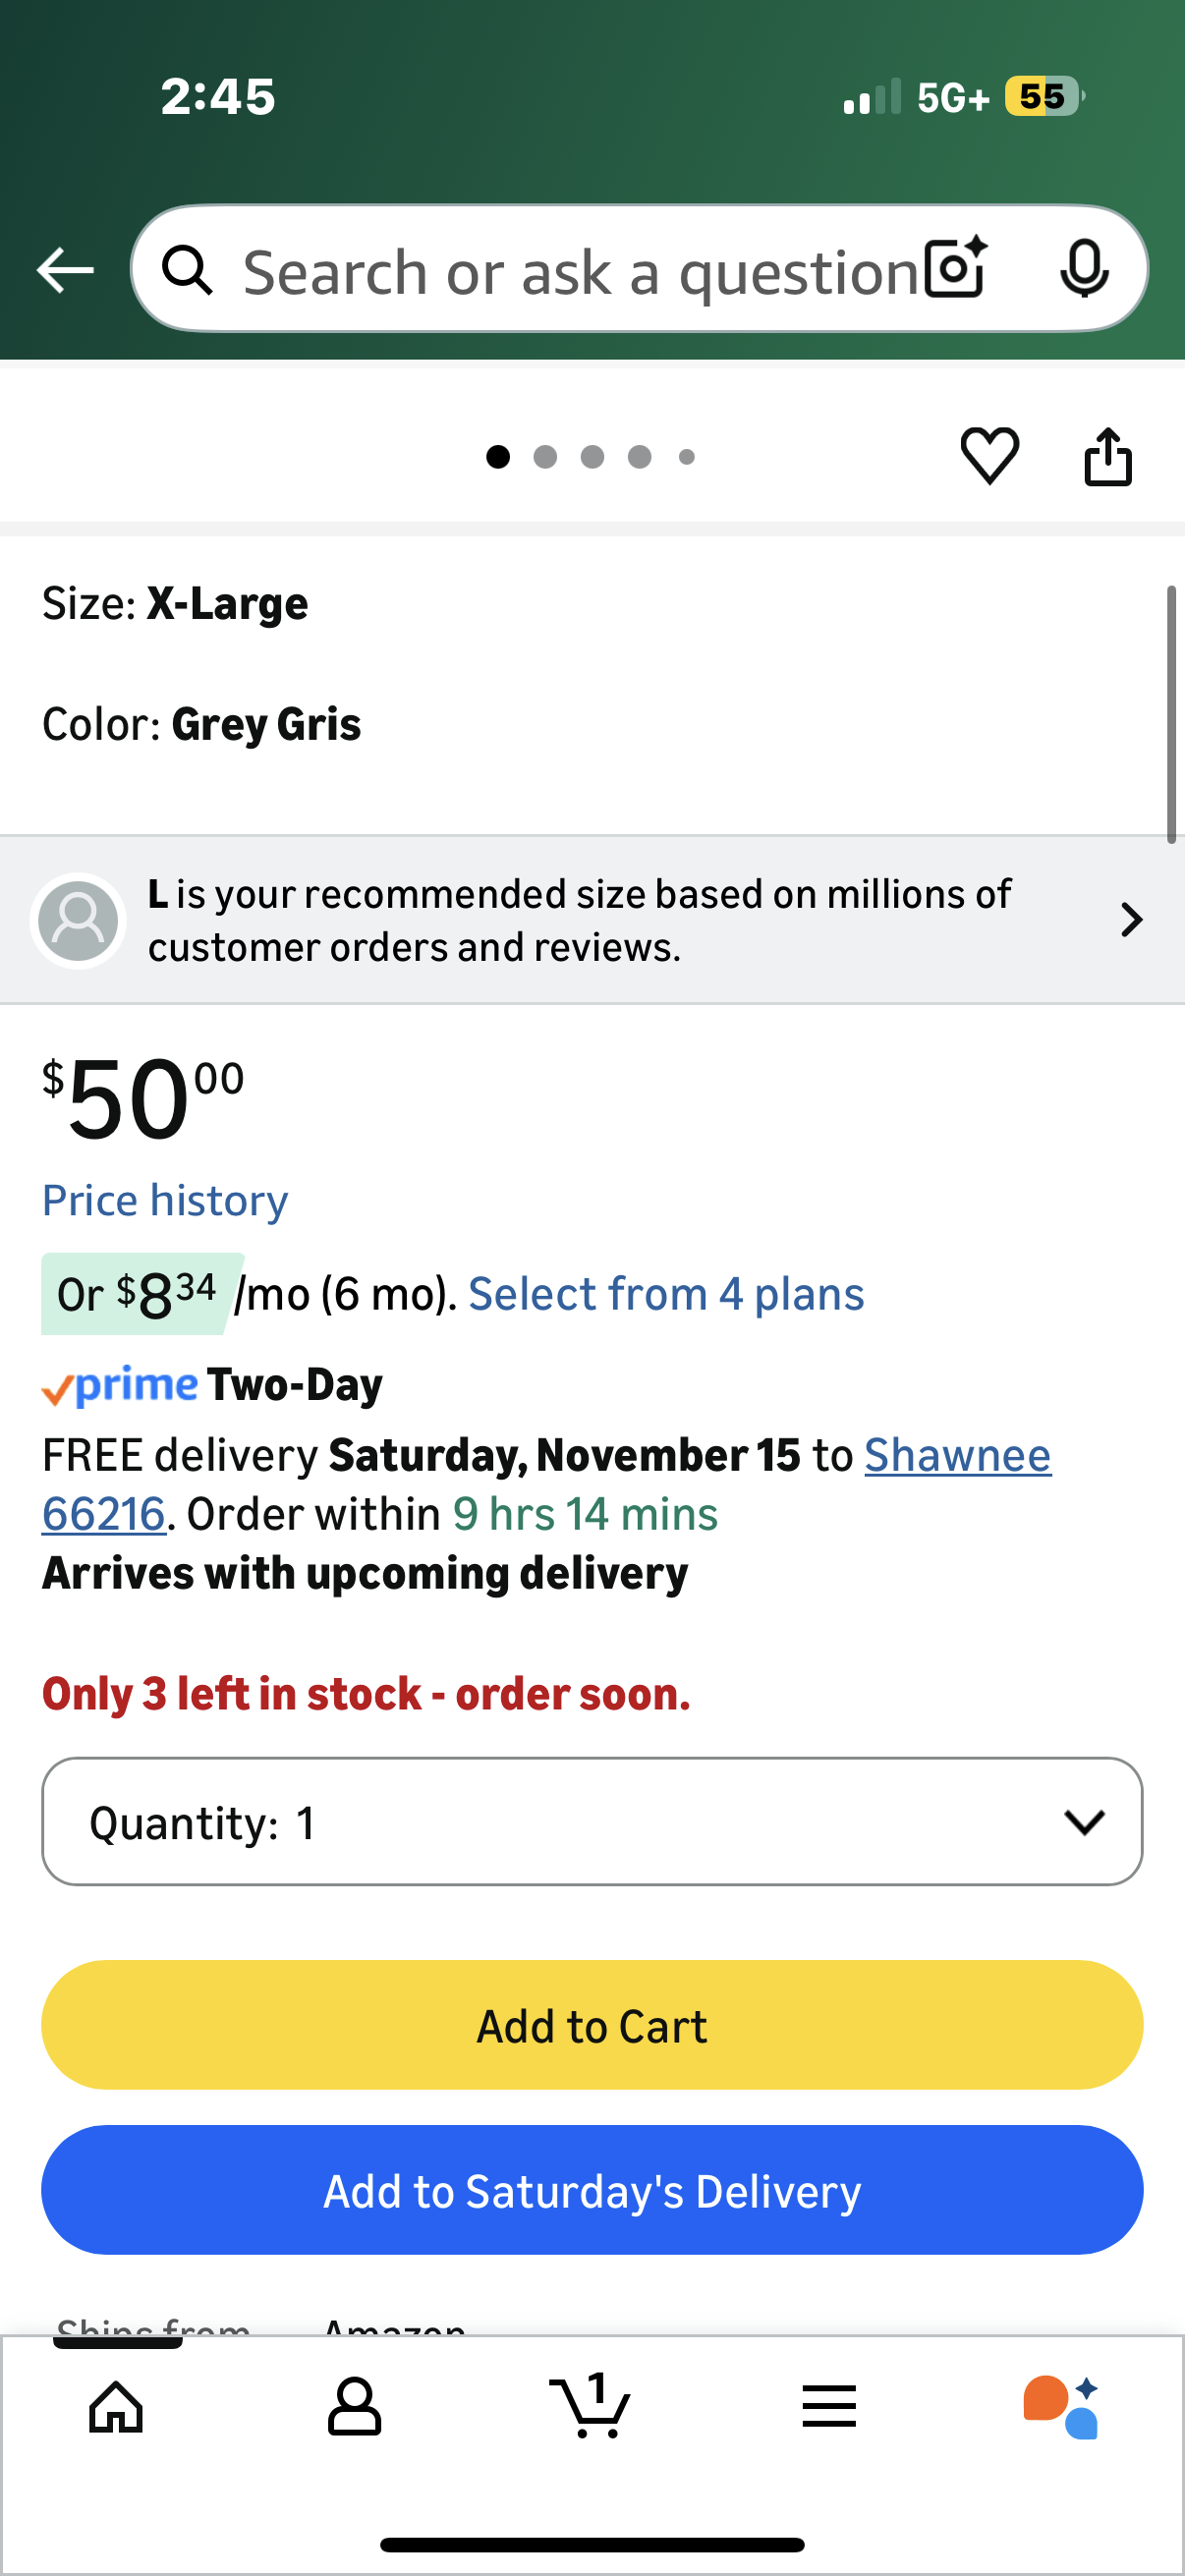The height and width of the screenshot is (2576, 1185).
Task: Click the vertical scrollbar beside Size
Action: point(1171,715)
